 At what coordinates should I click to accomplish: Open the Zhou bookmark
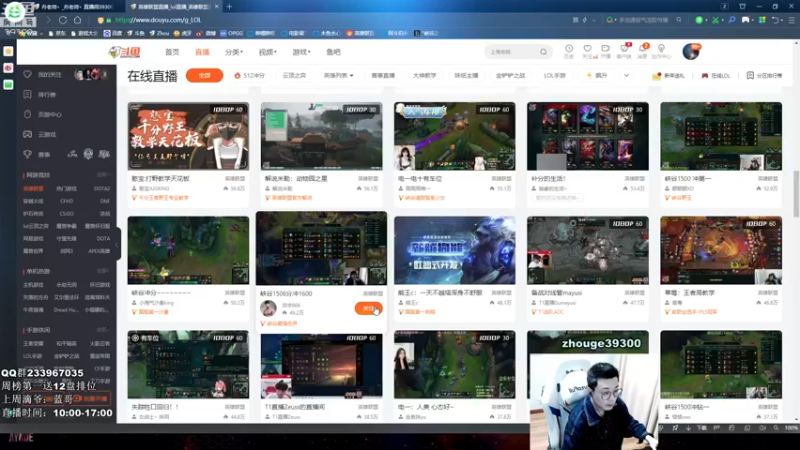pos(159,33)
